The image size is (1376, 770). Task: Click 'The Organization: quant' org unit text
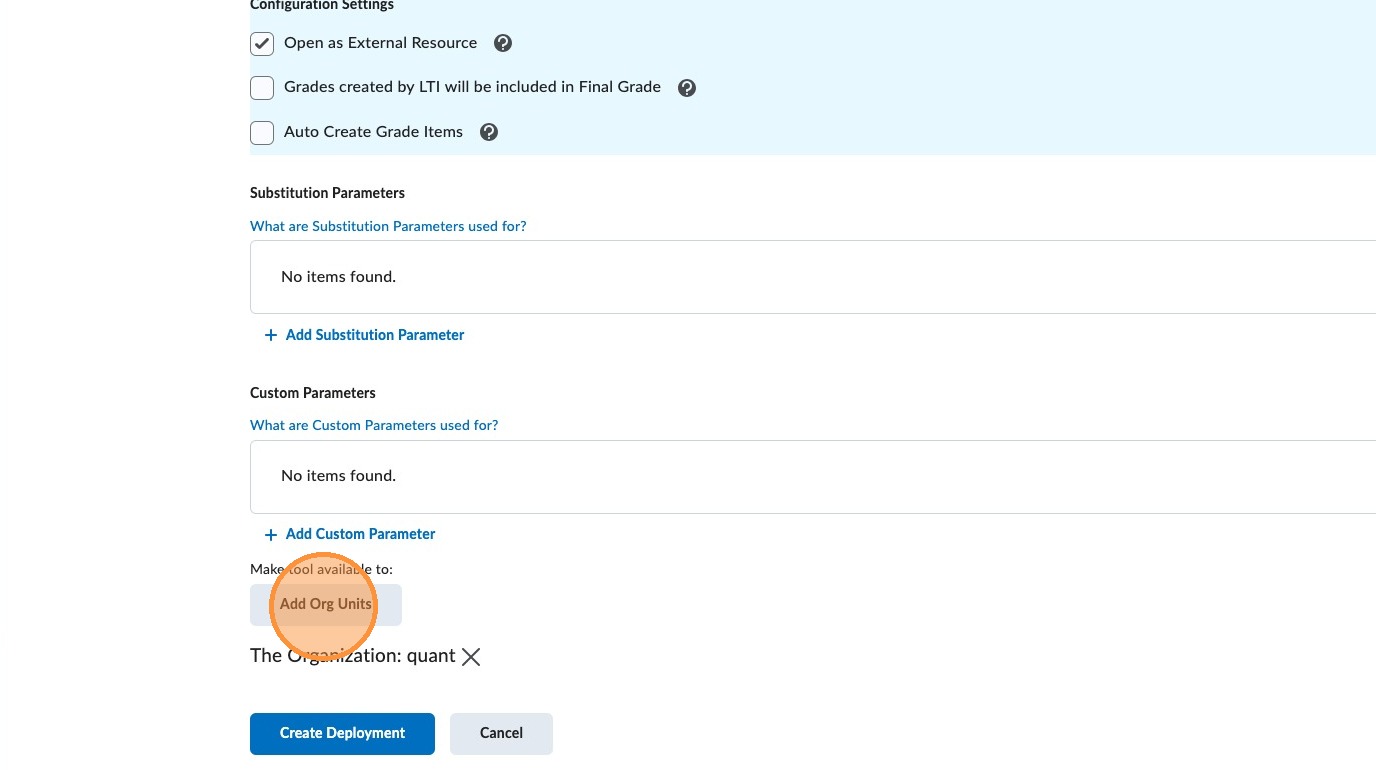[353, 656]
